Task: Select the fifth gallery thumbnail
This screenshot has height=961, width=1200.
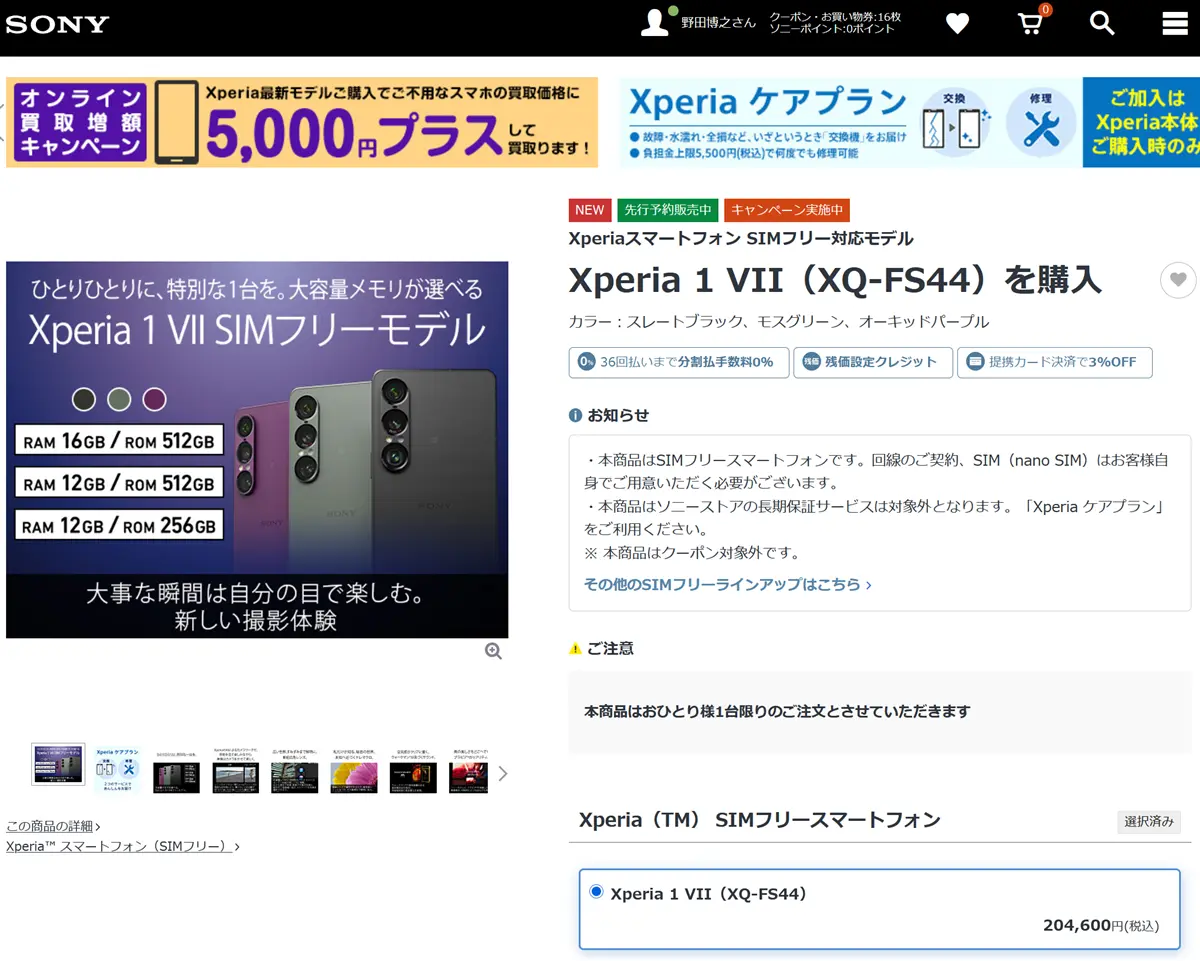Action: coord(295,771)
